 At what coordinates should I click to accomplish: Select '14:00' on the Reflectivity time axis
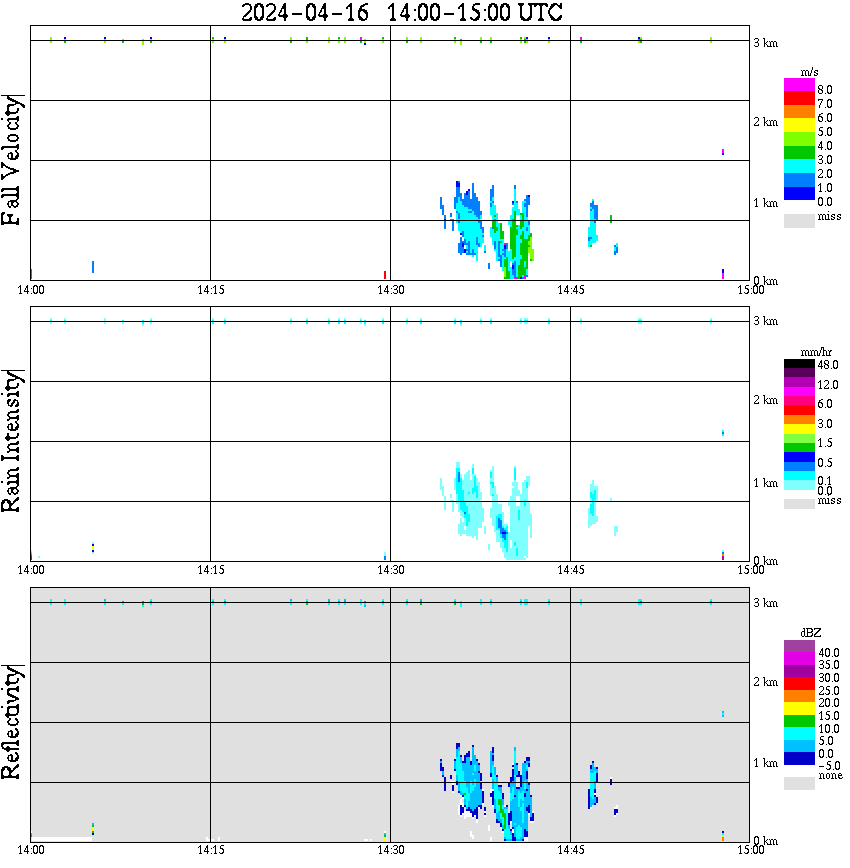31,850
